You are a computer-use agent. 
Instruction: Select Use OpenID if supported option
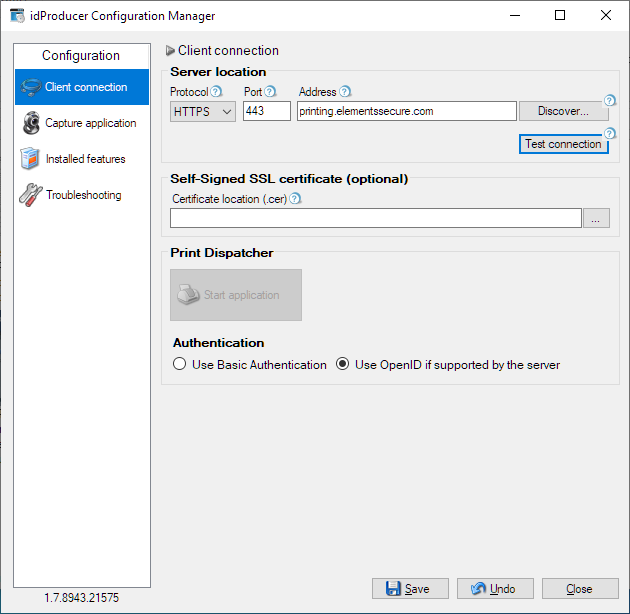343,365
